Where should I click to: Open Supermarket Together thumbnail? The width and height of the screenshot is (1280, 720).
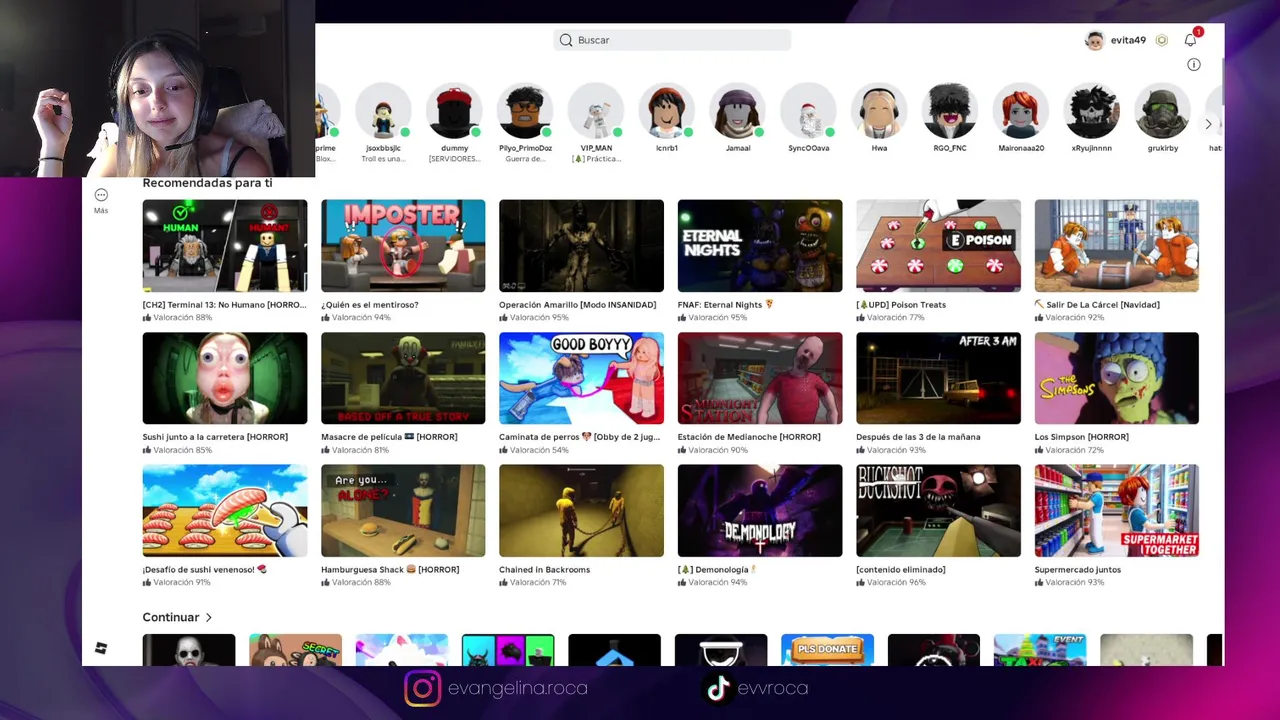coord(1116,511)
